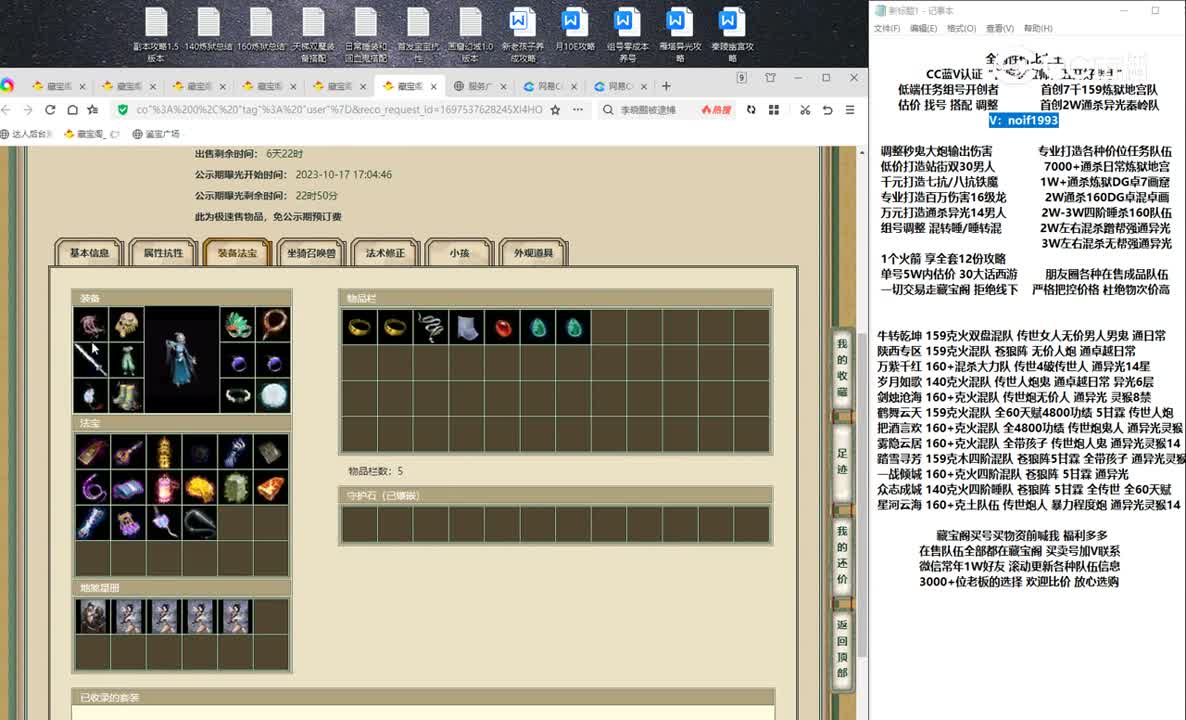Switch to the 服务 browser tab
This screenshot has width=1186, height=720.
479,86
